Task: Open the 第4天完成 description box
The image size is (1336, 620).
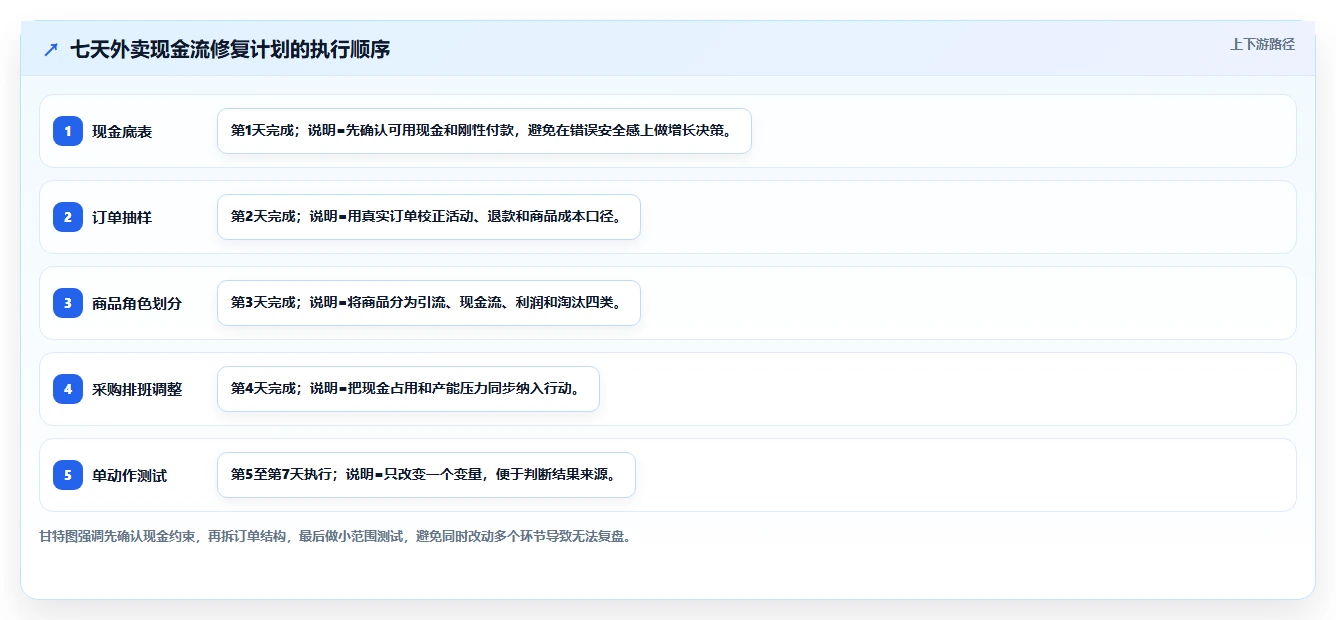Action: tap(408, 389)
